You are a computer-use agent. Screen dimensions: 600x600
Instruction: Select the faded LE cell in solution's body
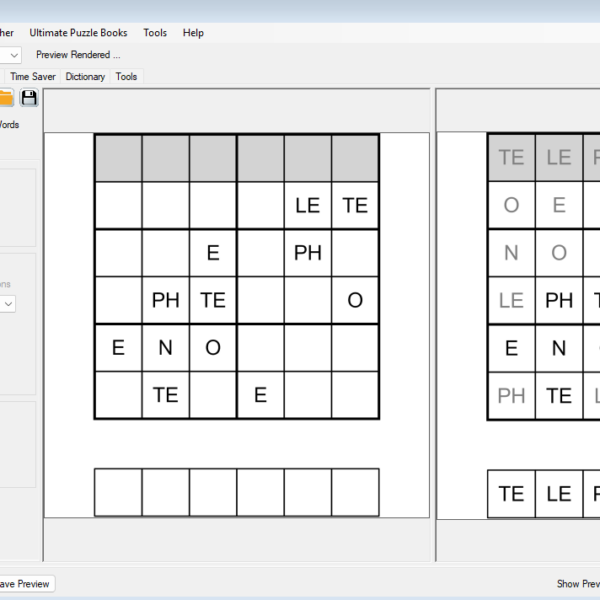512,300
